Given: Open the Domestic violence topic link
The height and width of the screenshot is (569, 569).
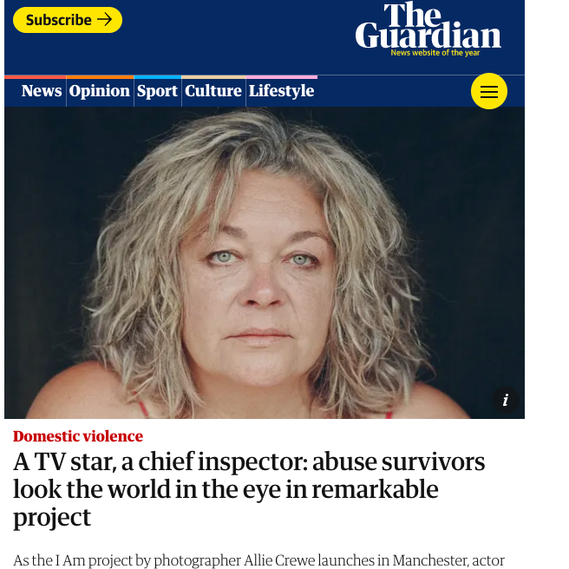Looking at the screenshot, I should 78,436.
